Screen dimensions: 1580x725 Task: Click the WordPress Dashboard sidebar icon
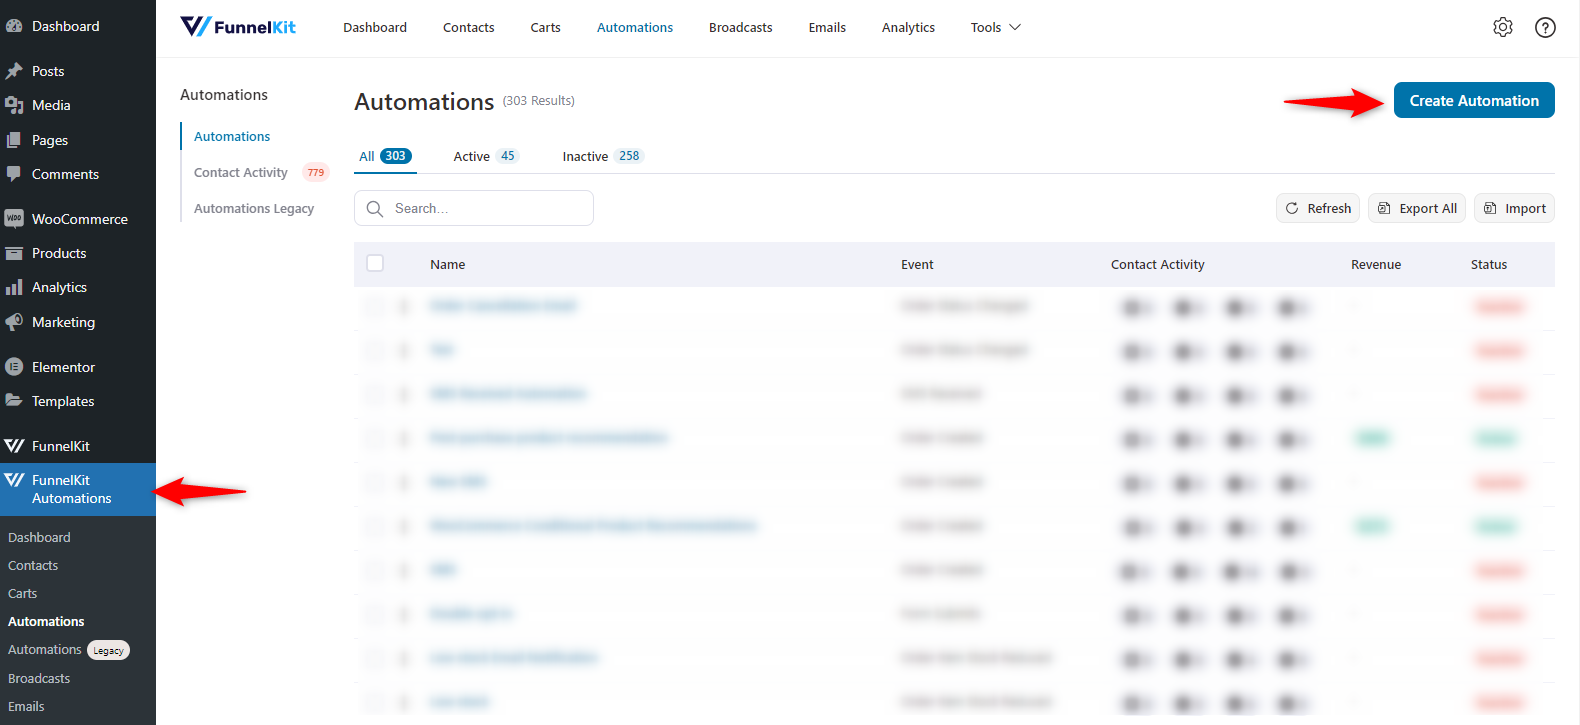click(14, 26)
